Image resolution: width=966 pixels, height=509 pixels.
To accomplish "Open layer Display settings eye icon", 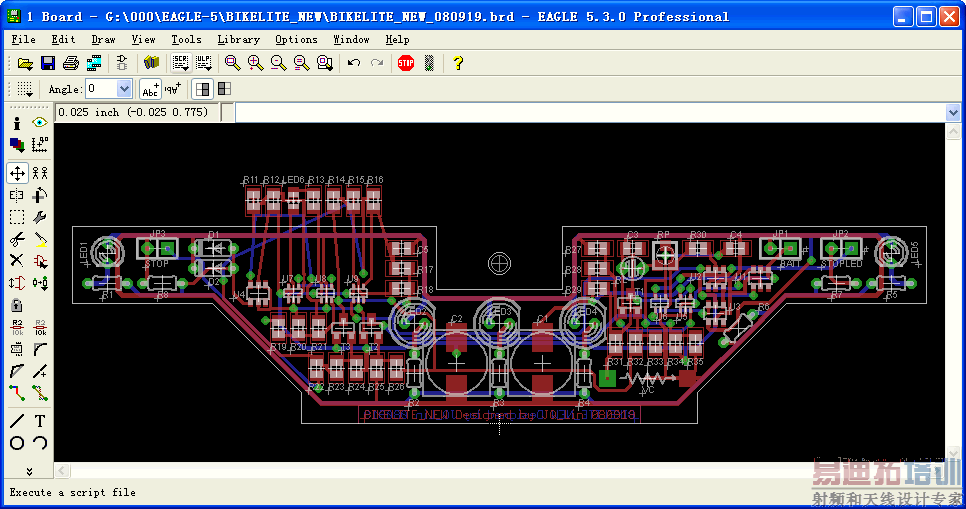I will point(40,122).
